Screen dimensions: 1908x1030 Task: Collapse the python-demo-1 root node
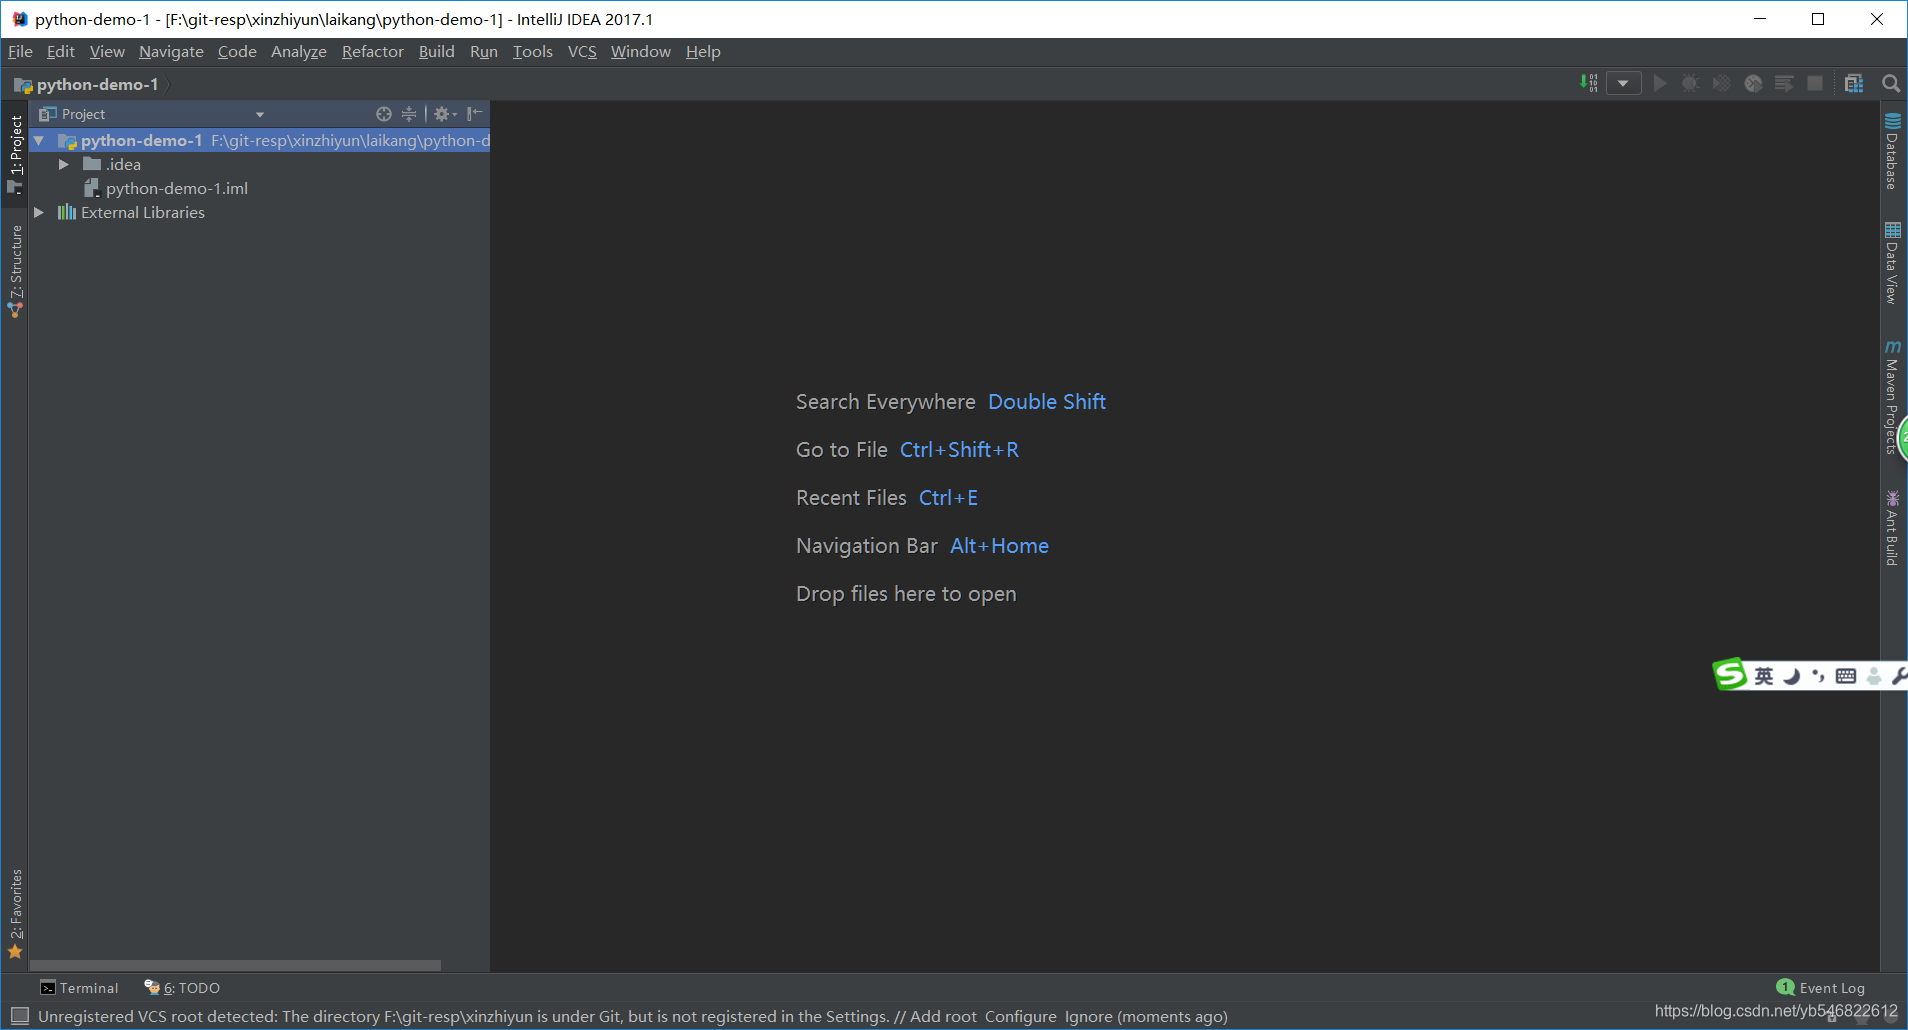coord(39,140)
